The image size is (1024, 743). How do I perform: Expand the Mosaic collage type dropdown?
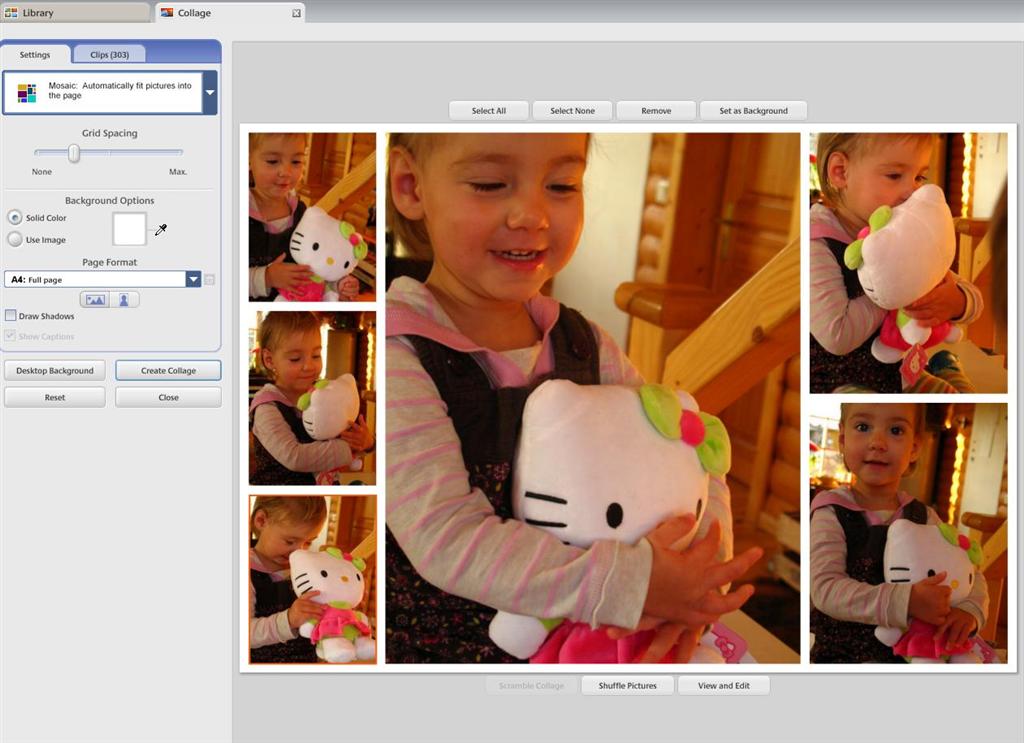[210, 93]
